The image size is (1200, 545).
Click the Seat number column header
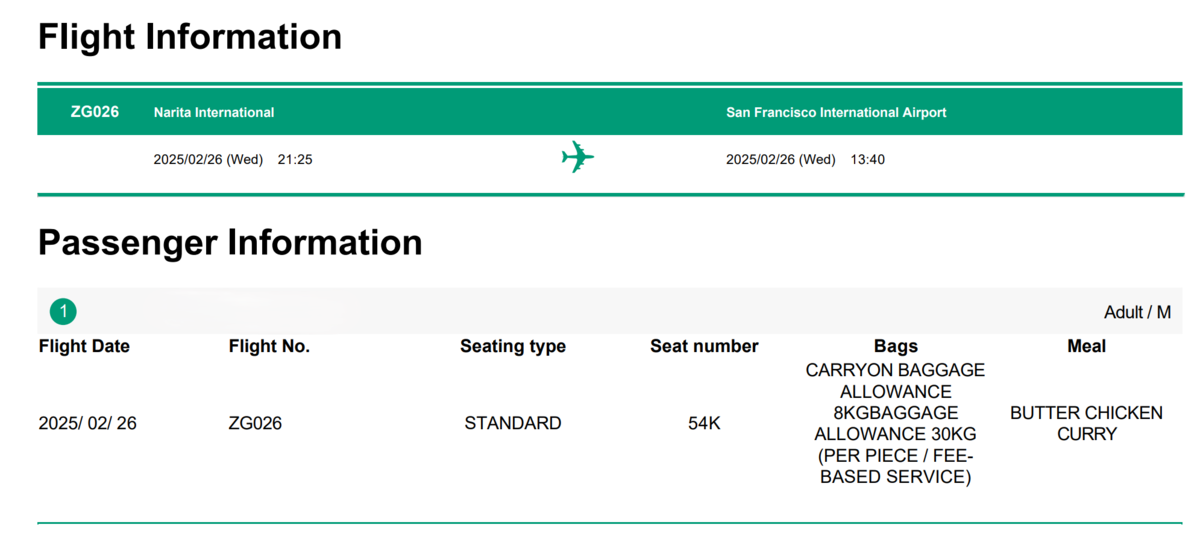[x=704, y=346]
